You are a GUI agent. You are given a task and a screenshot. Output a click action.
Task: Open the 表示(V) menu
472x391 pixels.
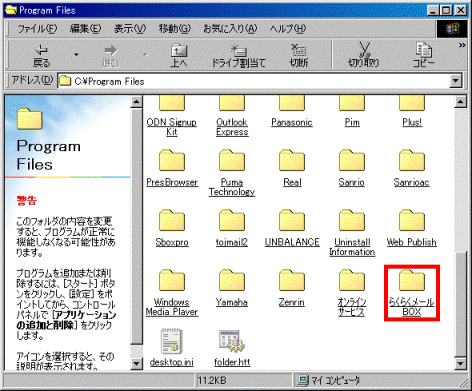[130, 29]
